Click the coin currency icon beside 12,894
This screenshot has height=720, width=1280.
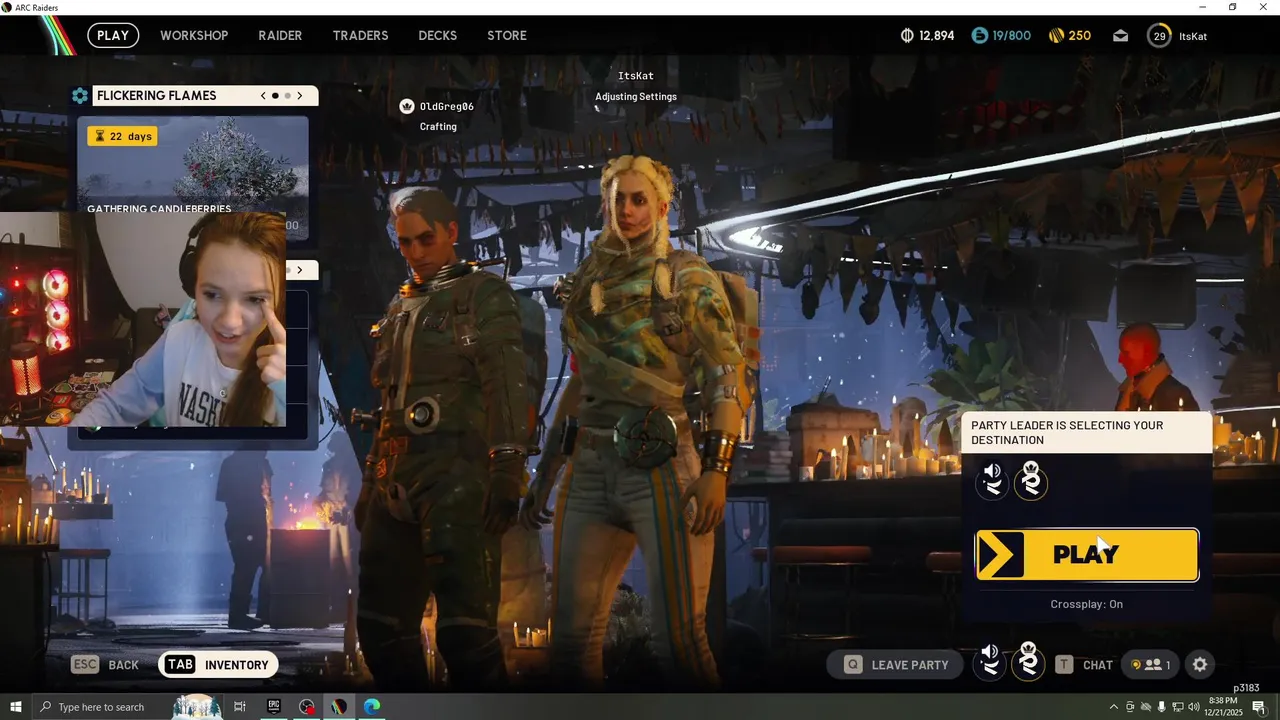click(907, 35)
